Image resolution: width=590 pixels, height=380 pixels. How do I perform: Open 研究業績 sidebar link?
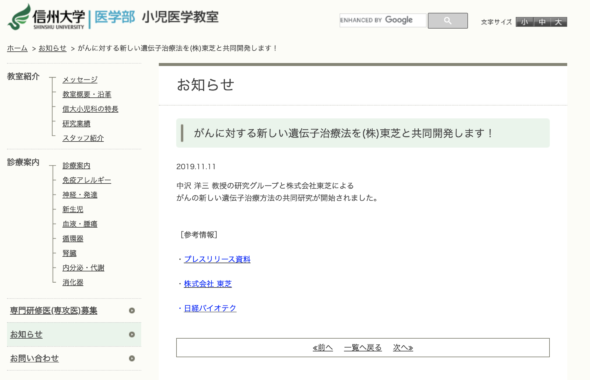[x=76, y=123]
